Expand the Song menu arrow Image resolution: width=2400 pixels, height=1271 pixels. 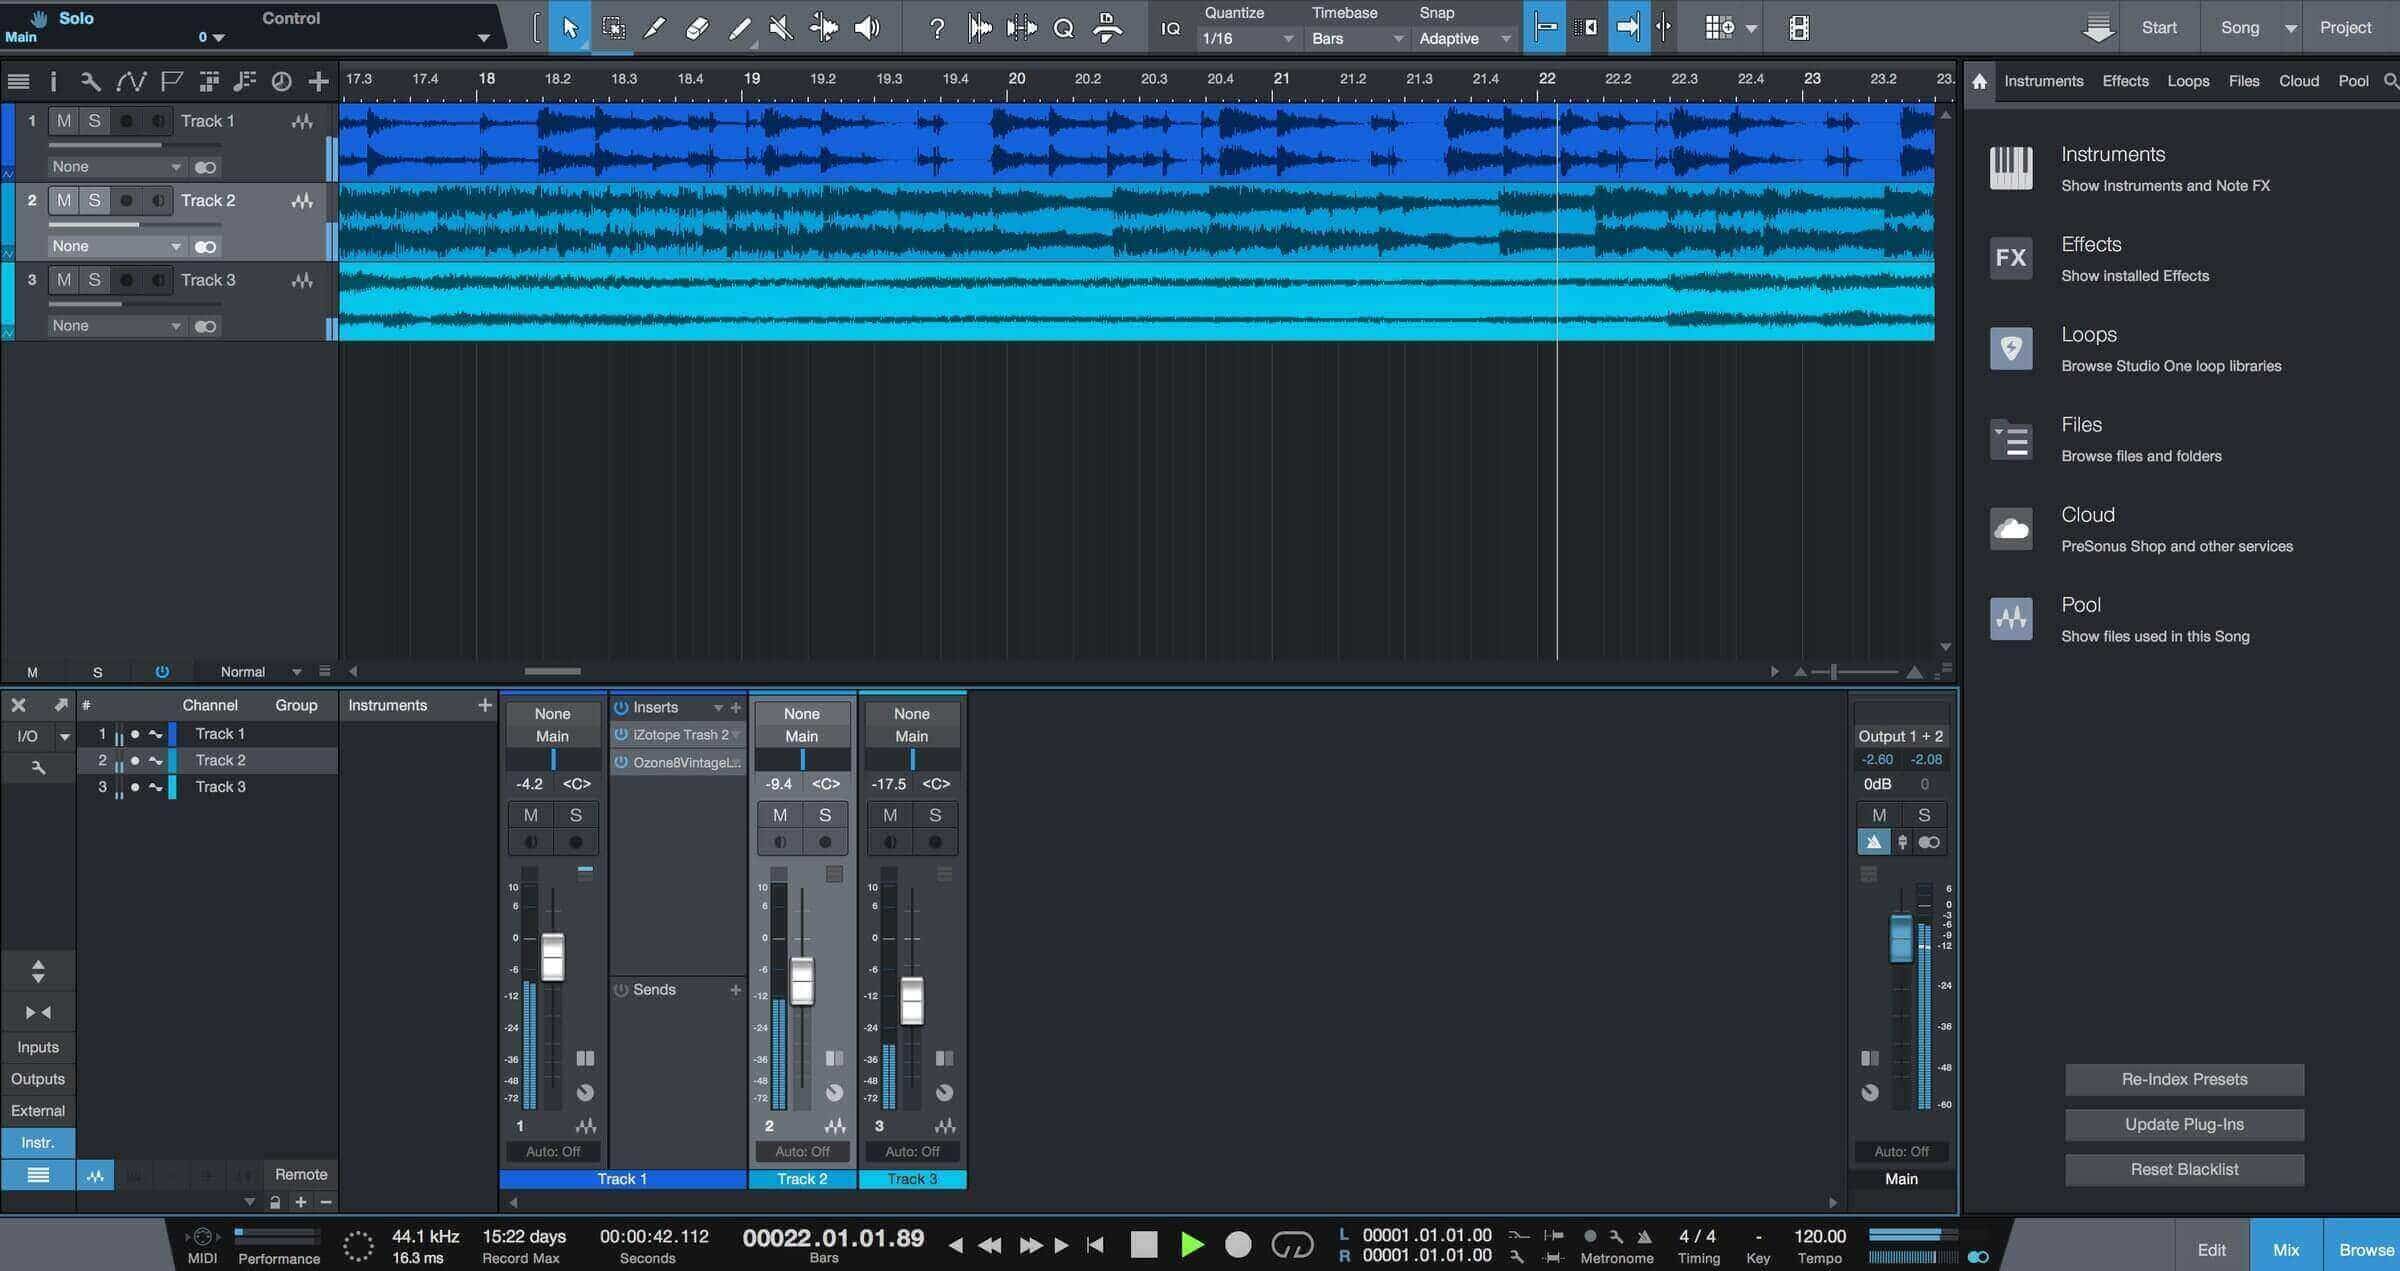(2290, 28)
